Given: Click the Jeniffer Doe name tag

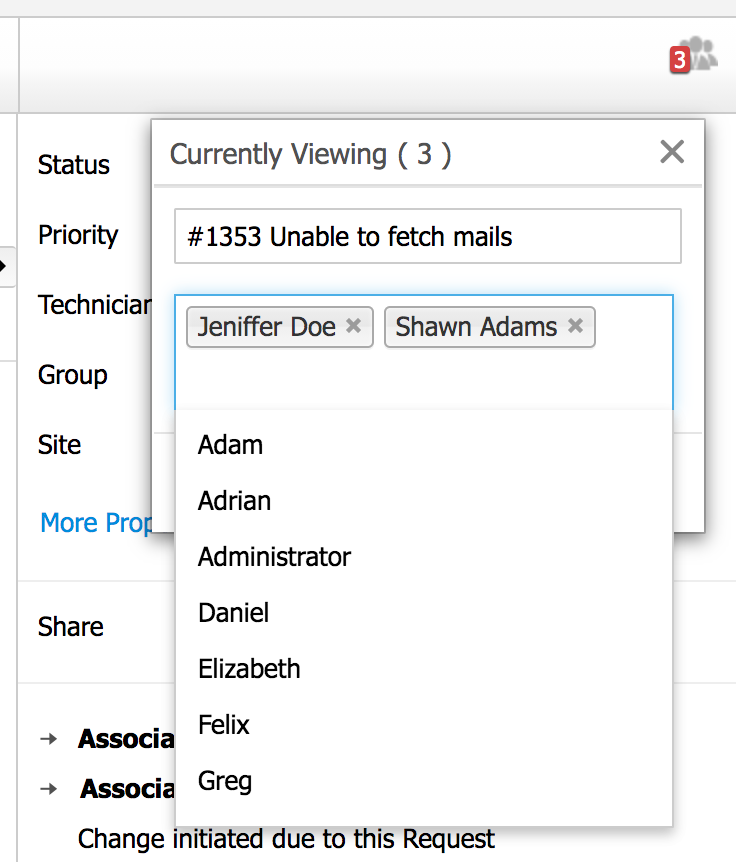Looking at the screenshot, I should point(266,327).
